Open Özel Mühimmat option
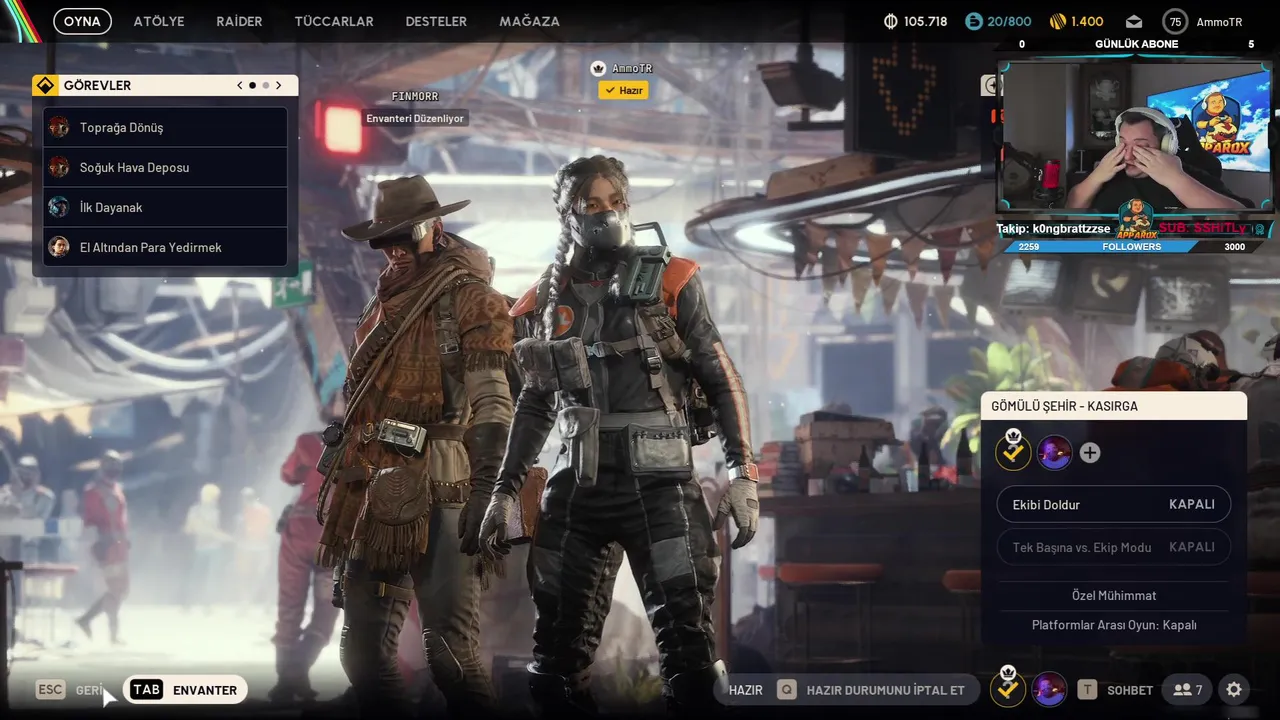The height and width of the screenshot is (720, 1280). coord(1114,595)
